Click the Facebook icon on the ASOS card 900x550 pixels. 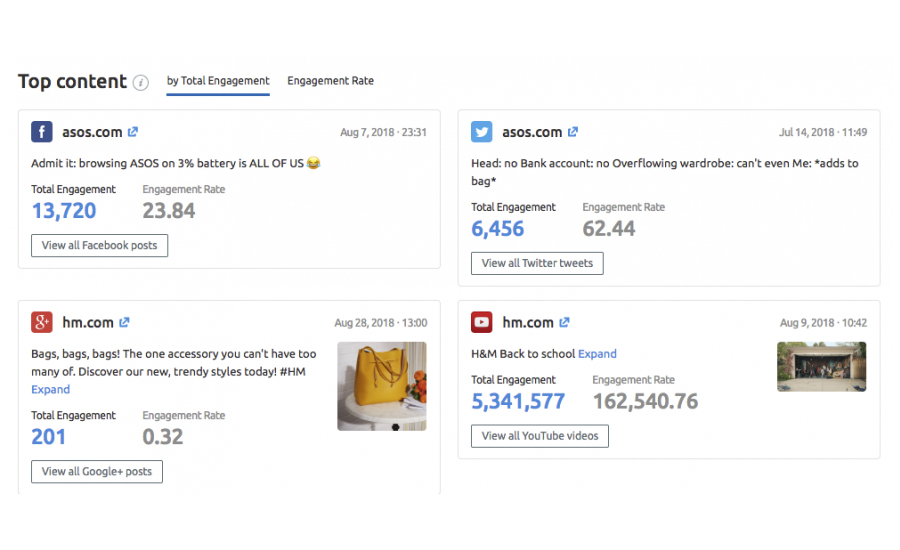pyautogui.click(x=42, y=132)
